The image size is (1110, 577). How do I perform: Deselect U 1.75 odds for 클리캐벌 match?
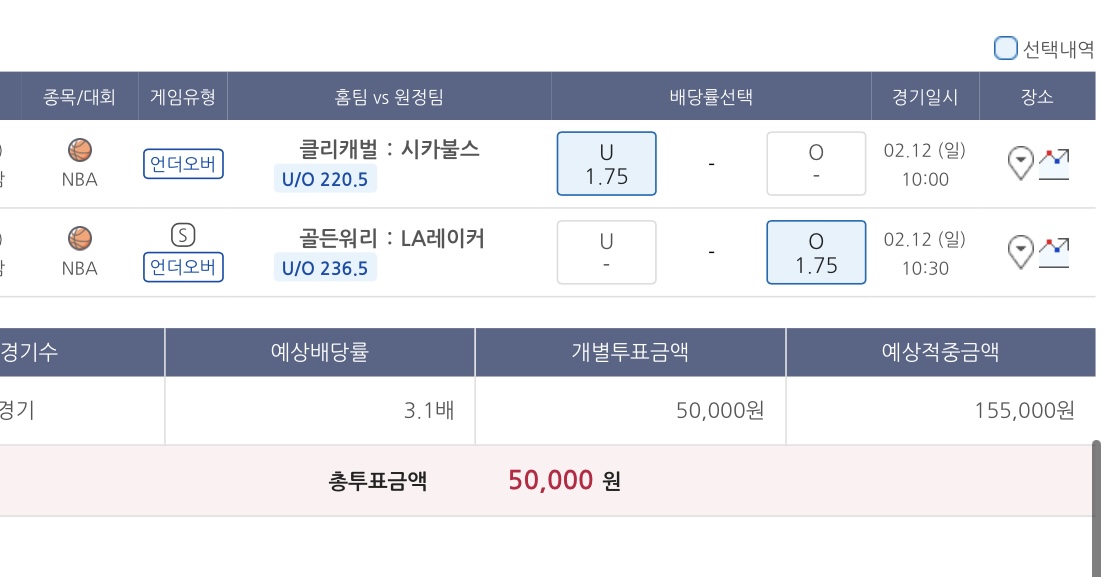click(x=607, y=164)
